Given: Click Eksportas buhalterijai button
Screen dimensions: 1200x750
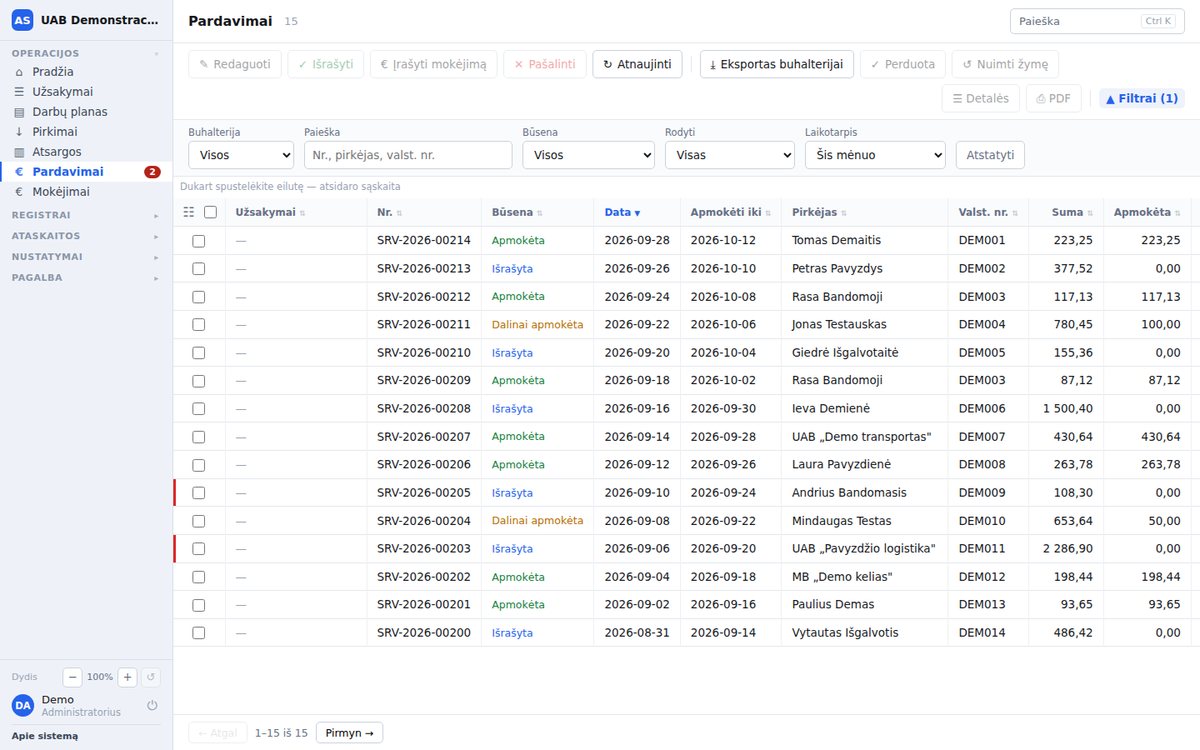Looking at the screenshot, I should point(777,64).
